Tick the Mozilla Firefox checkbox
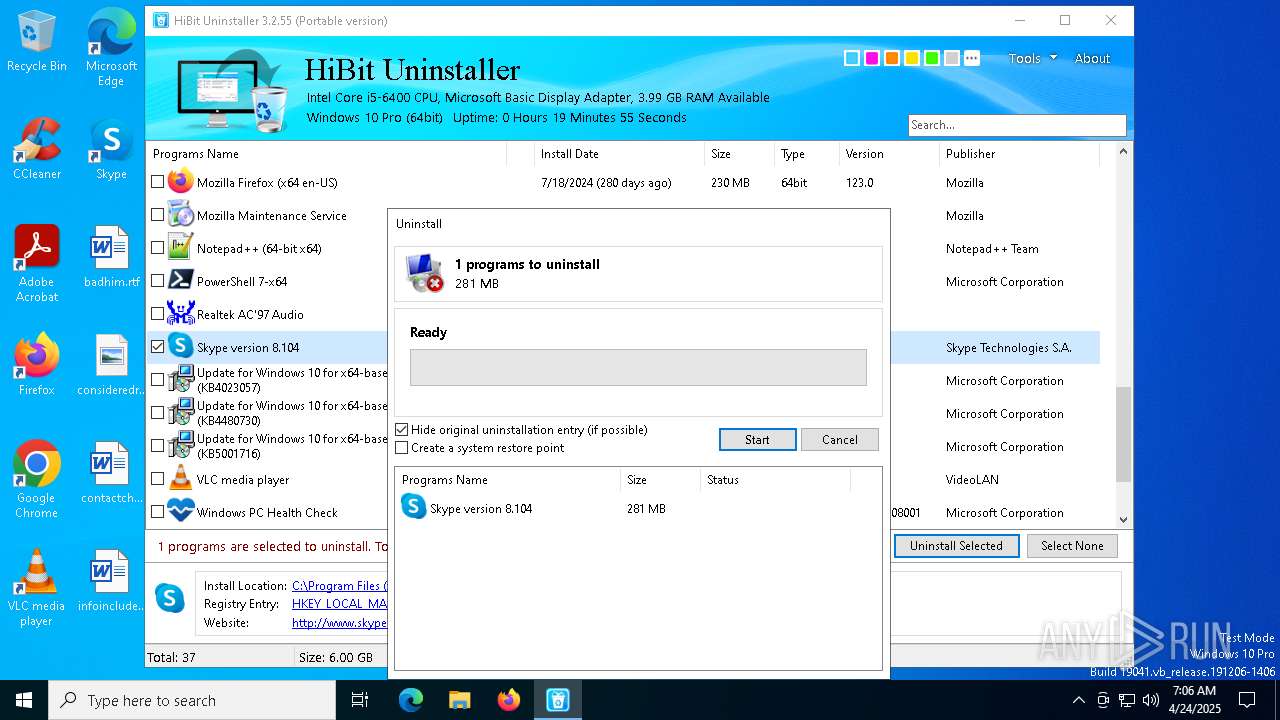This screenshot has height=720, width=1280. point(157,182)
